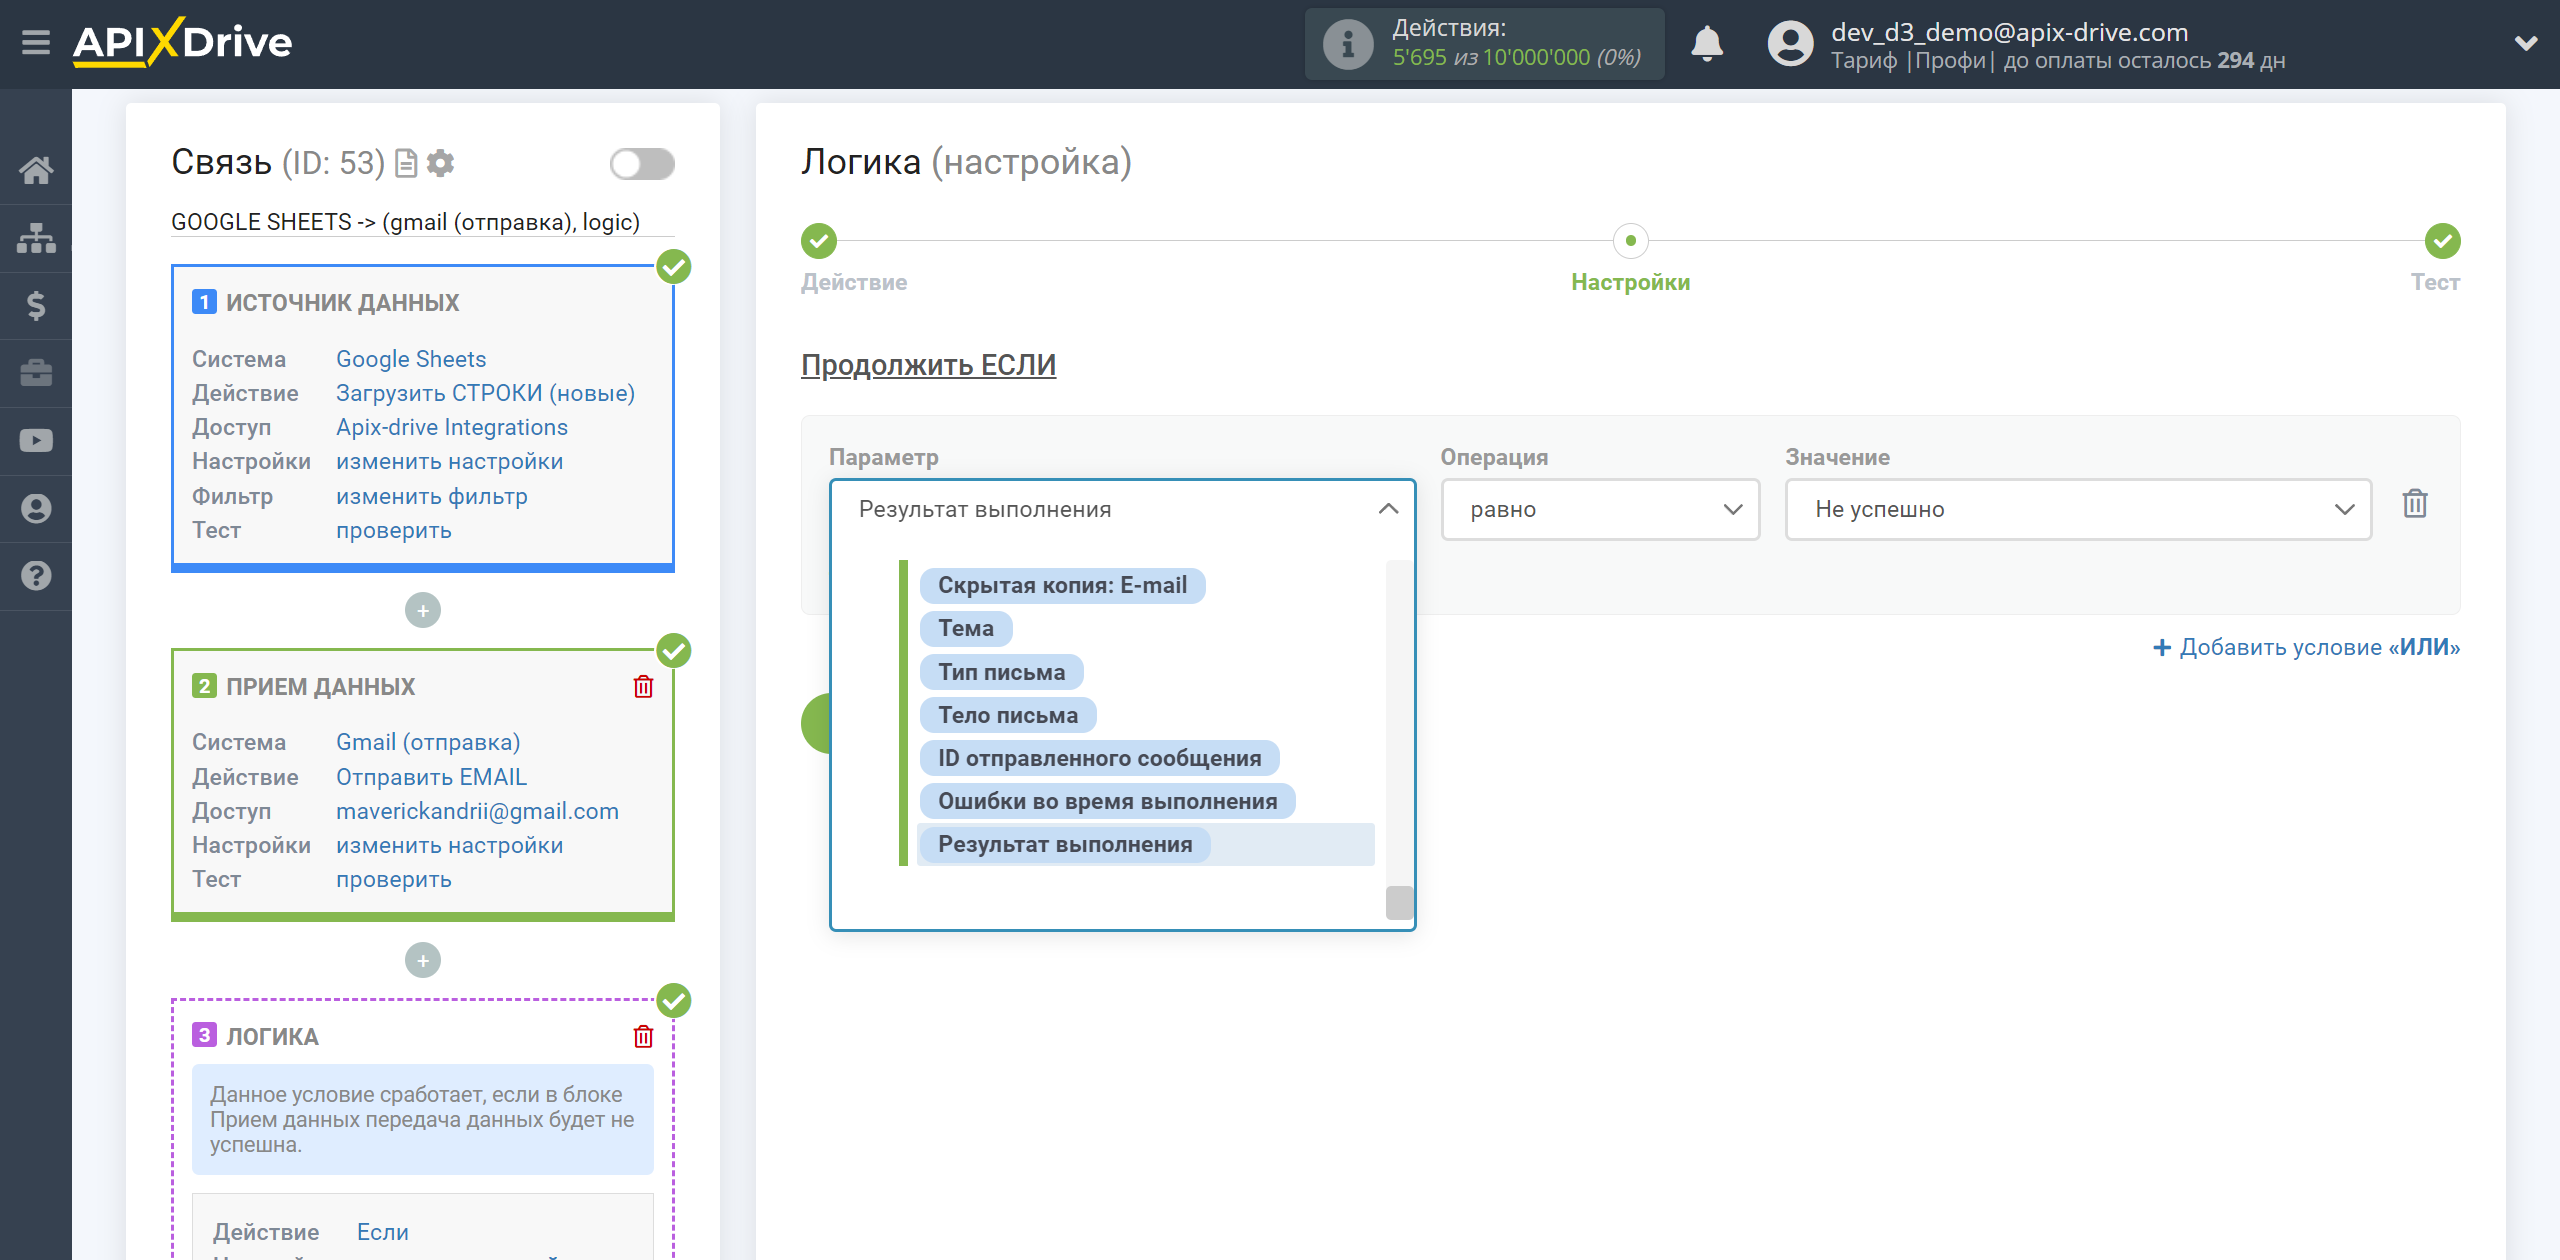The image size is (2560, 1260).
Task: Click the Действие step checkmark
Action: click(819, 241)
